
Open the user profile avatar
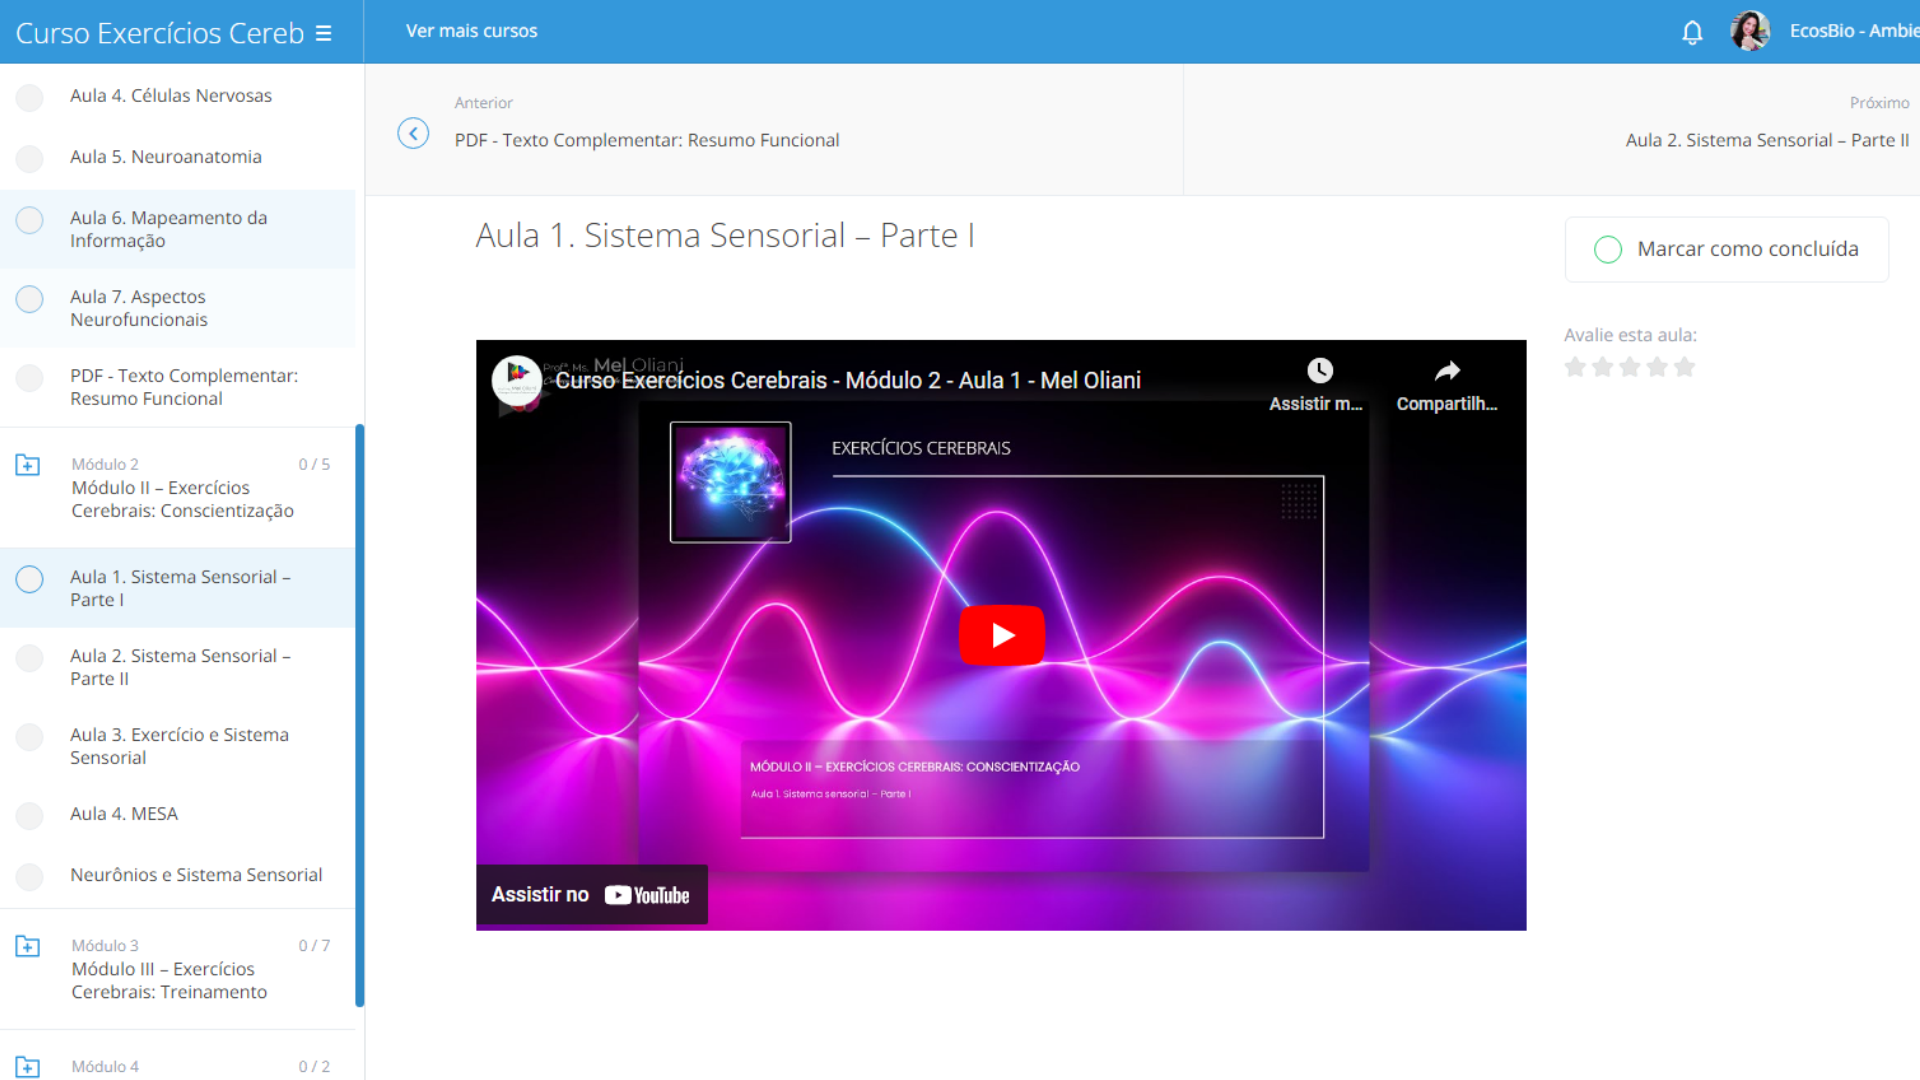click(1750, 31)
